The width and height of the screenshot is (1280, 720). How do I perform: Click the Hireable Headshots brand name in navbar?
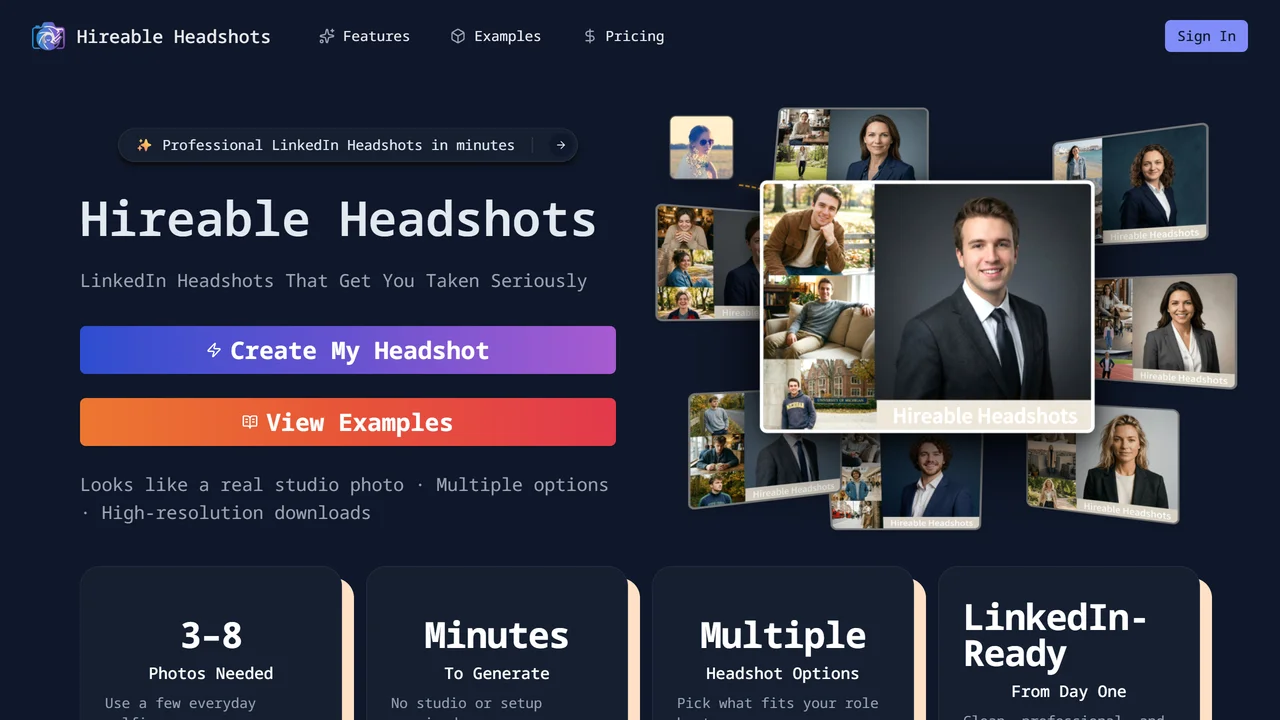click(173, 37)
